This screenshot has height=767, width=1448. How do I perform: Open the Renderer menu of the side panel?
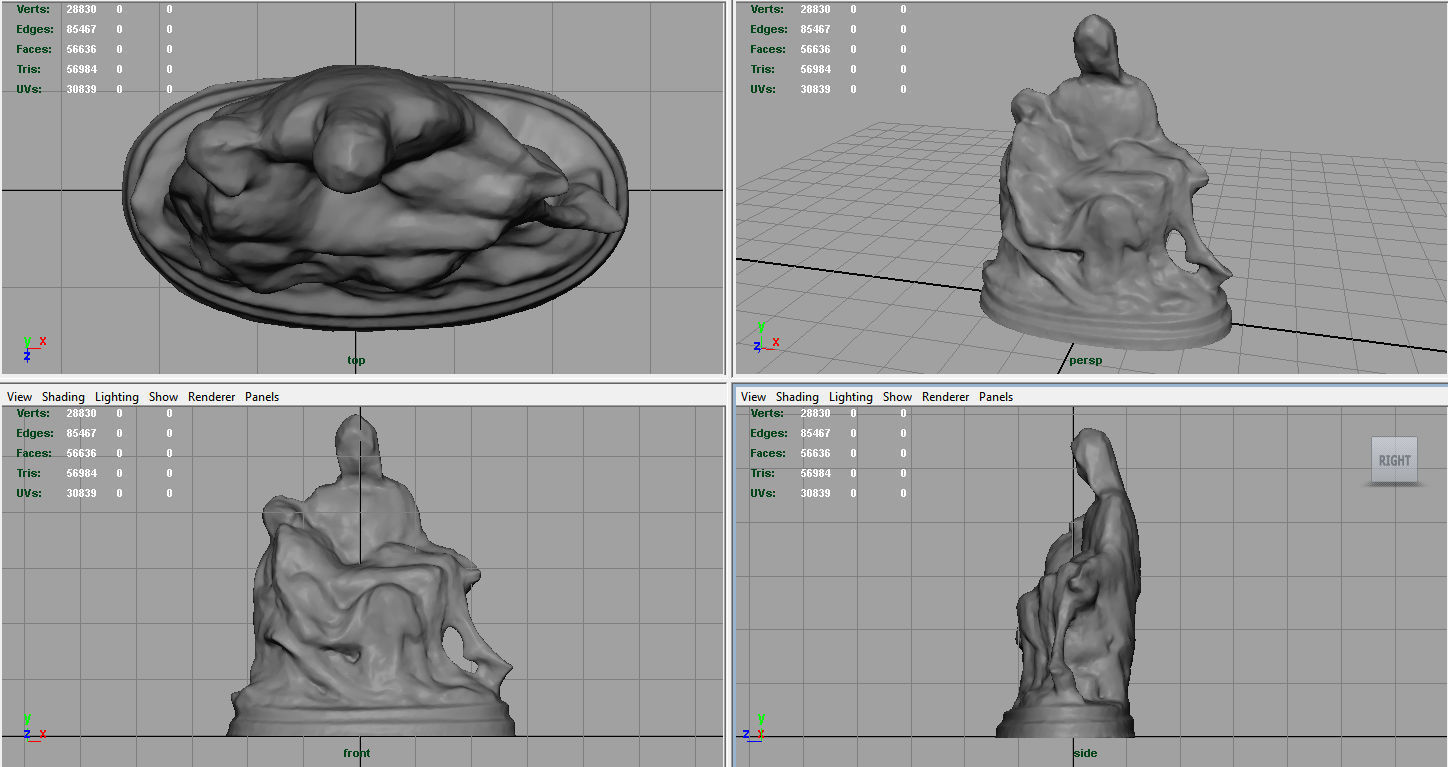(x=945, y=397)
